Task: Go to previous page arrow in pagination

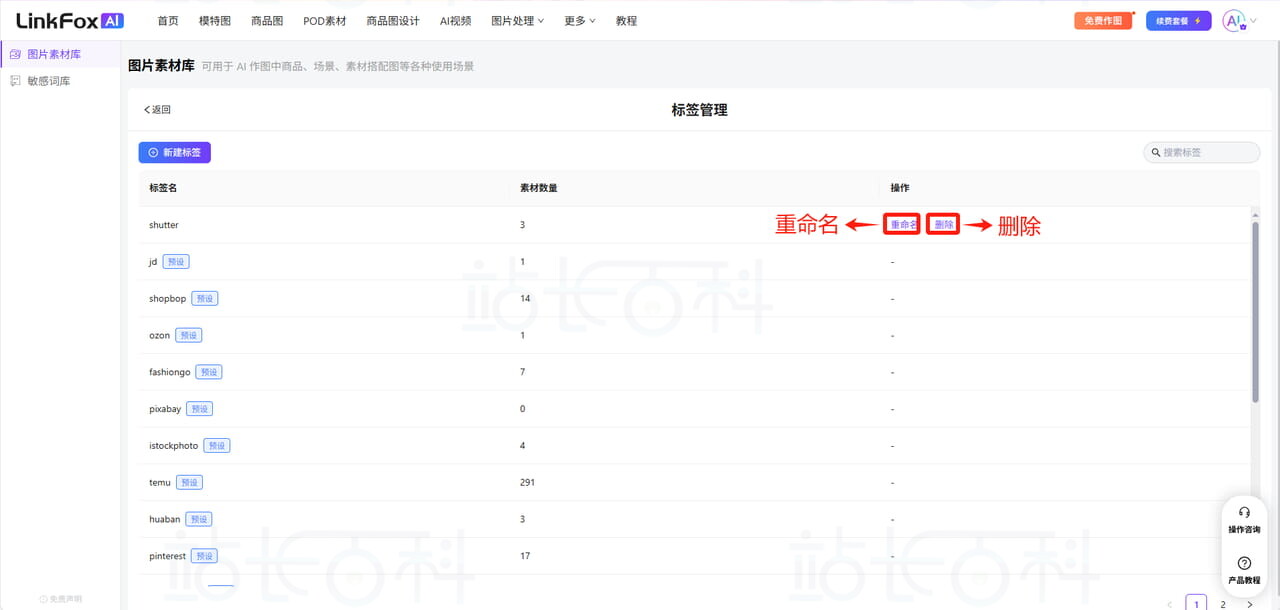Action: pyautogui.click(x=1170, y=604)
